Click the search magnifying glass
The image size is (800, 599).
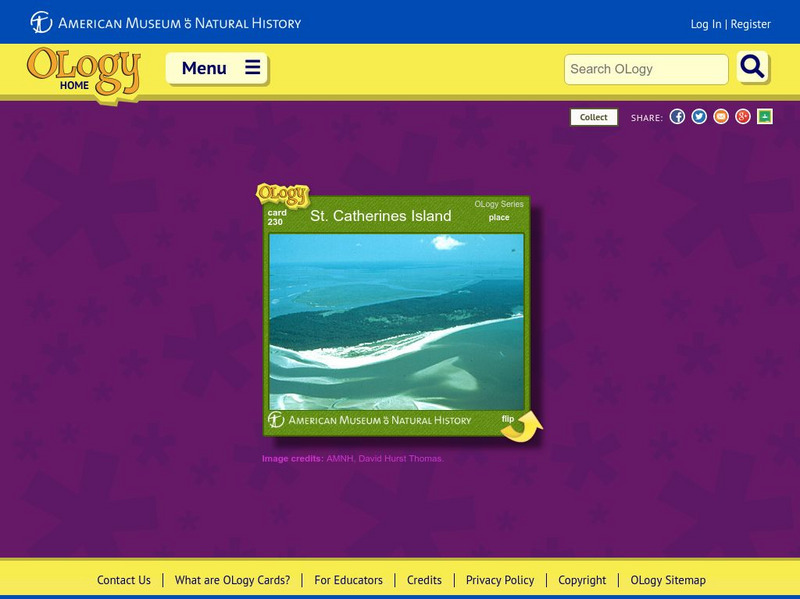click(752, 69)
